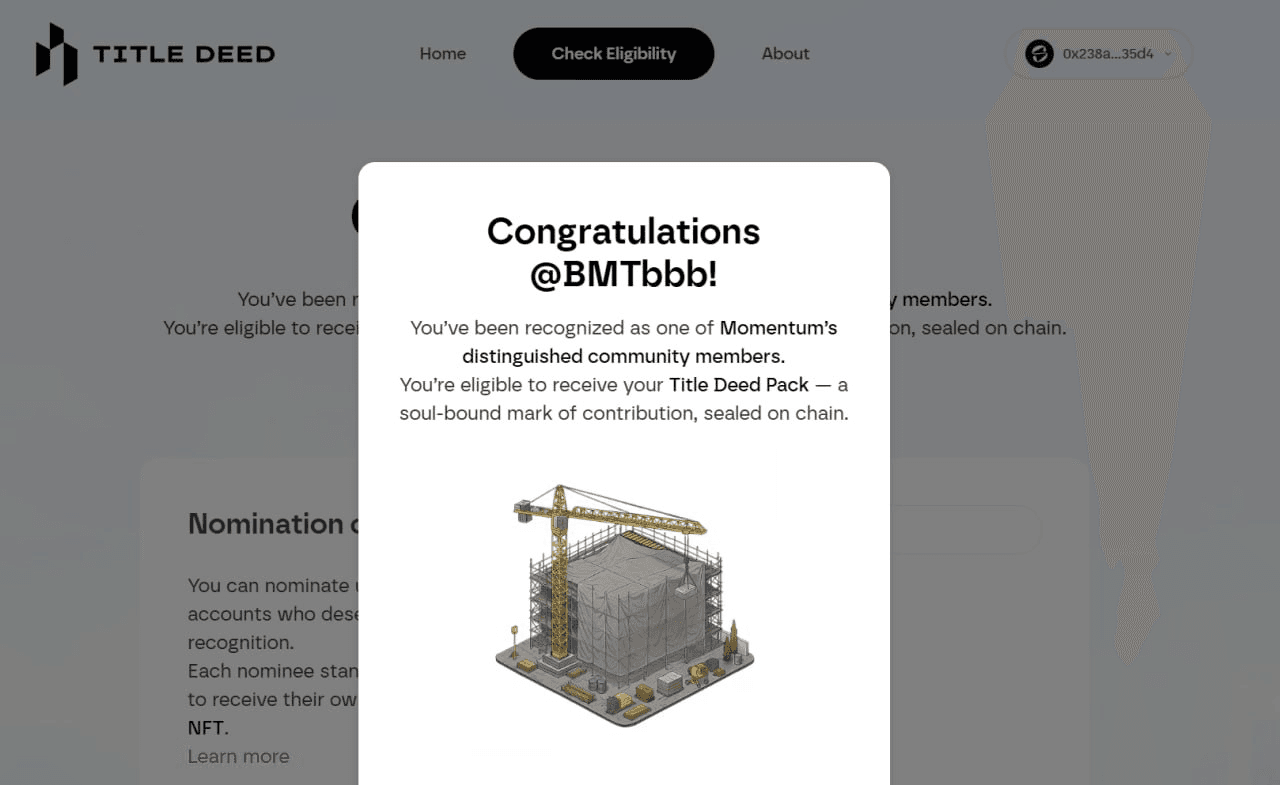
Task: Click the Nomination card heading
Action: pos(266,524)
